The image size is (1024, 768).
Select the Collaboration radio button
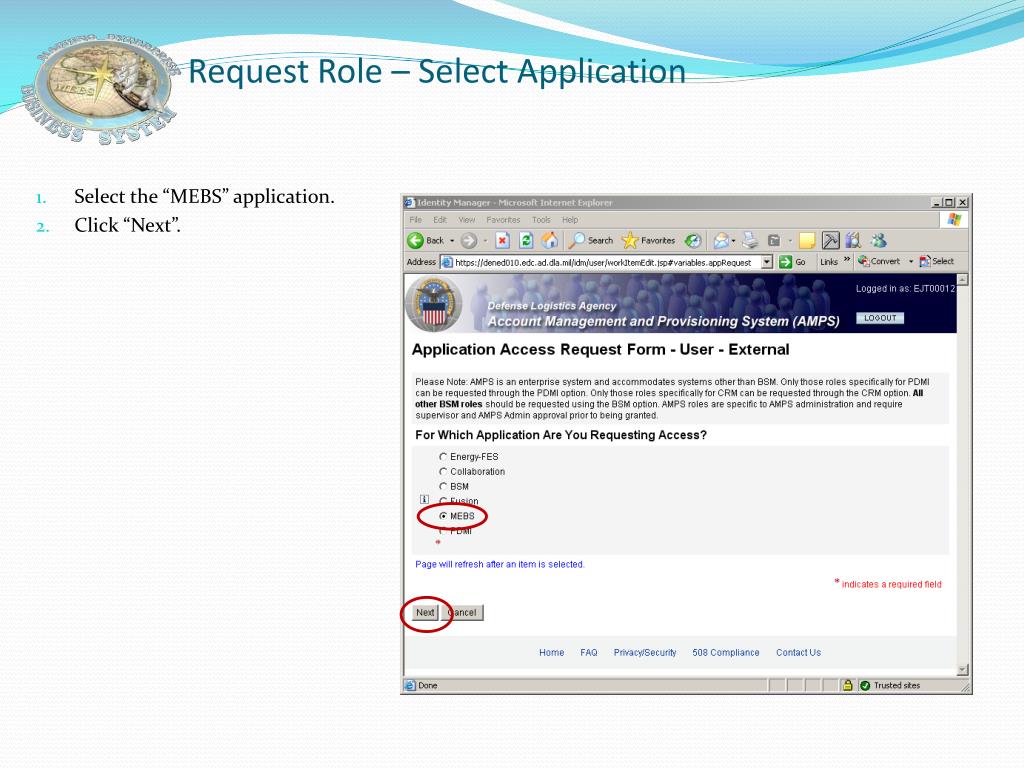[443, 472]
